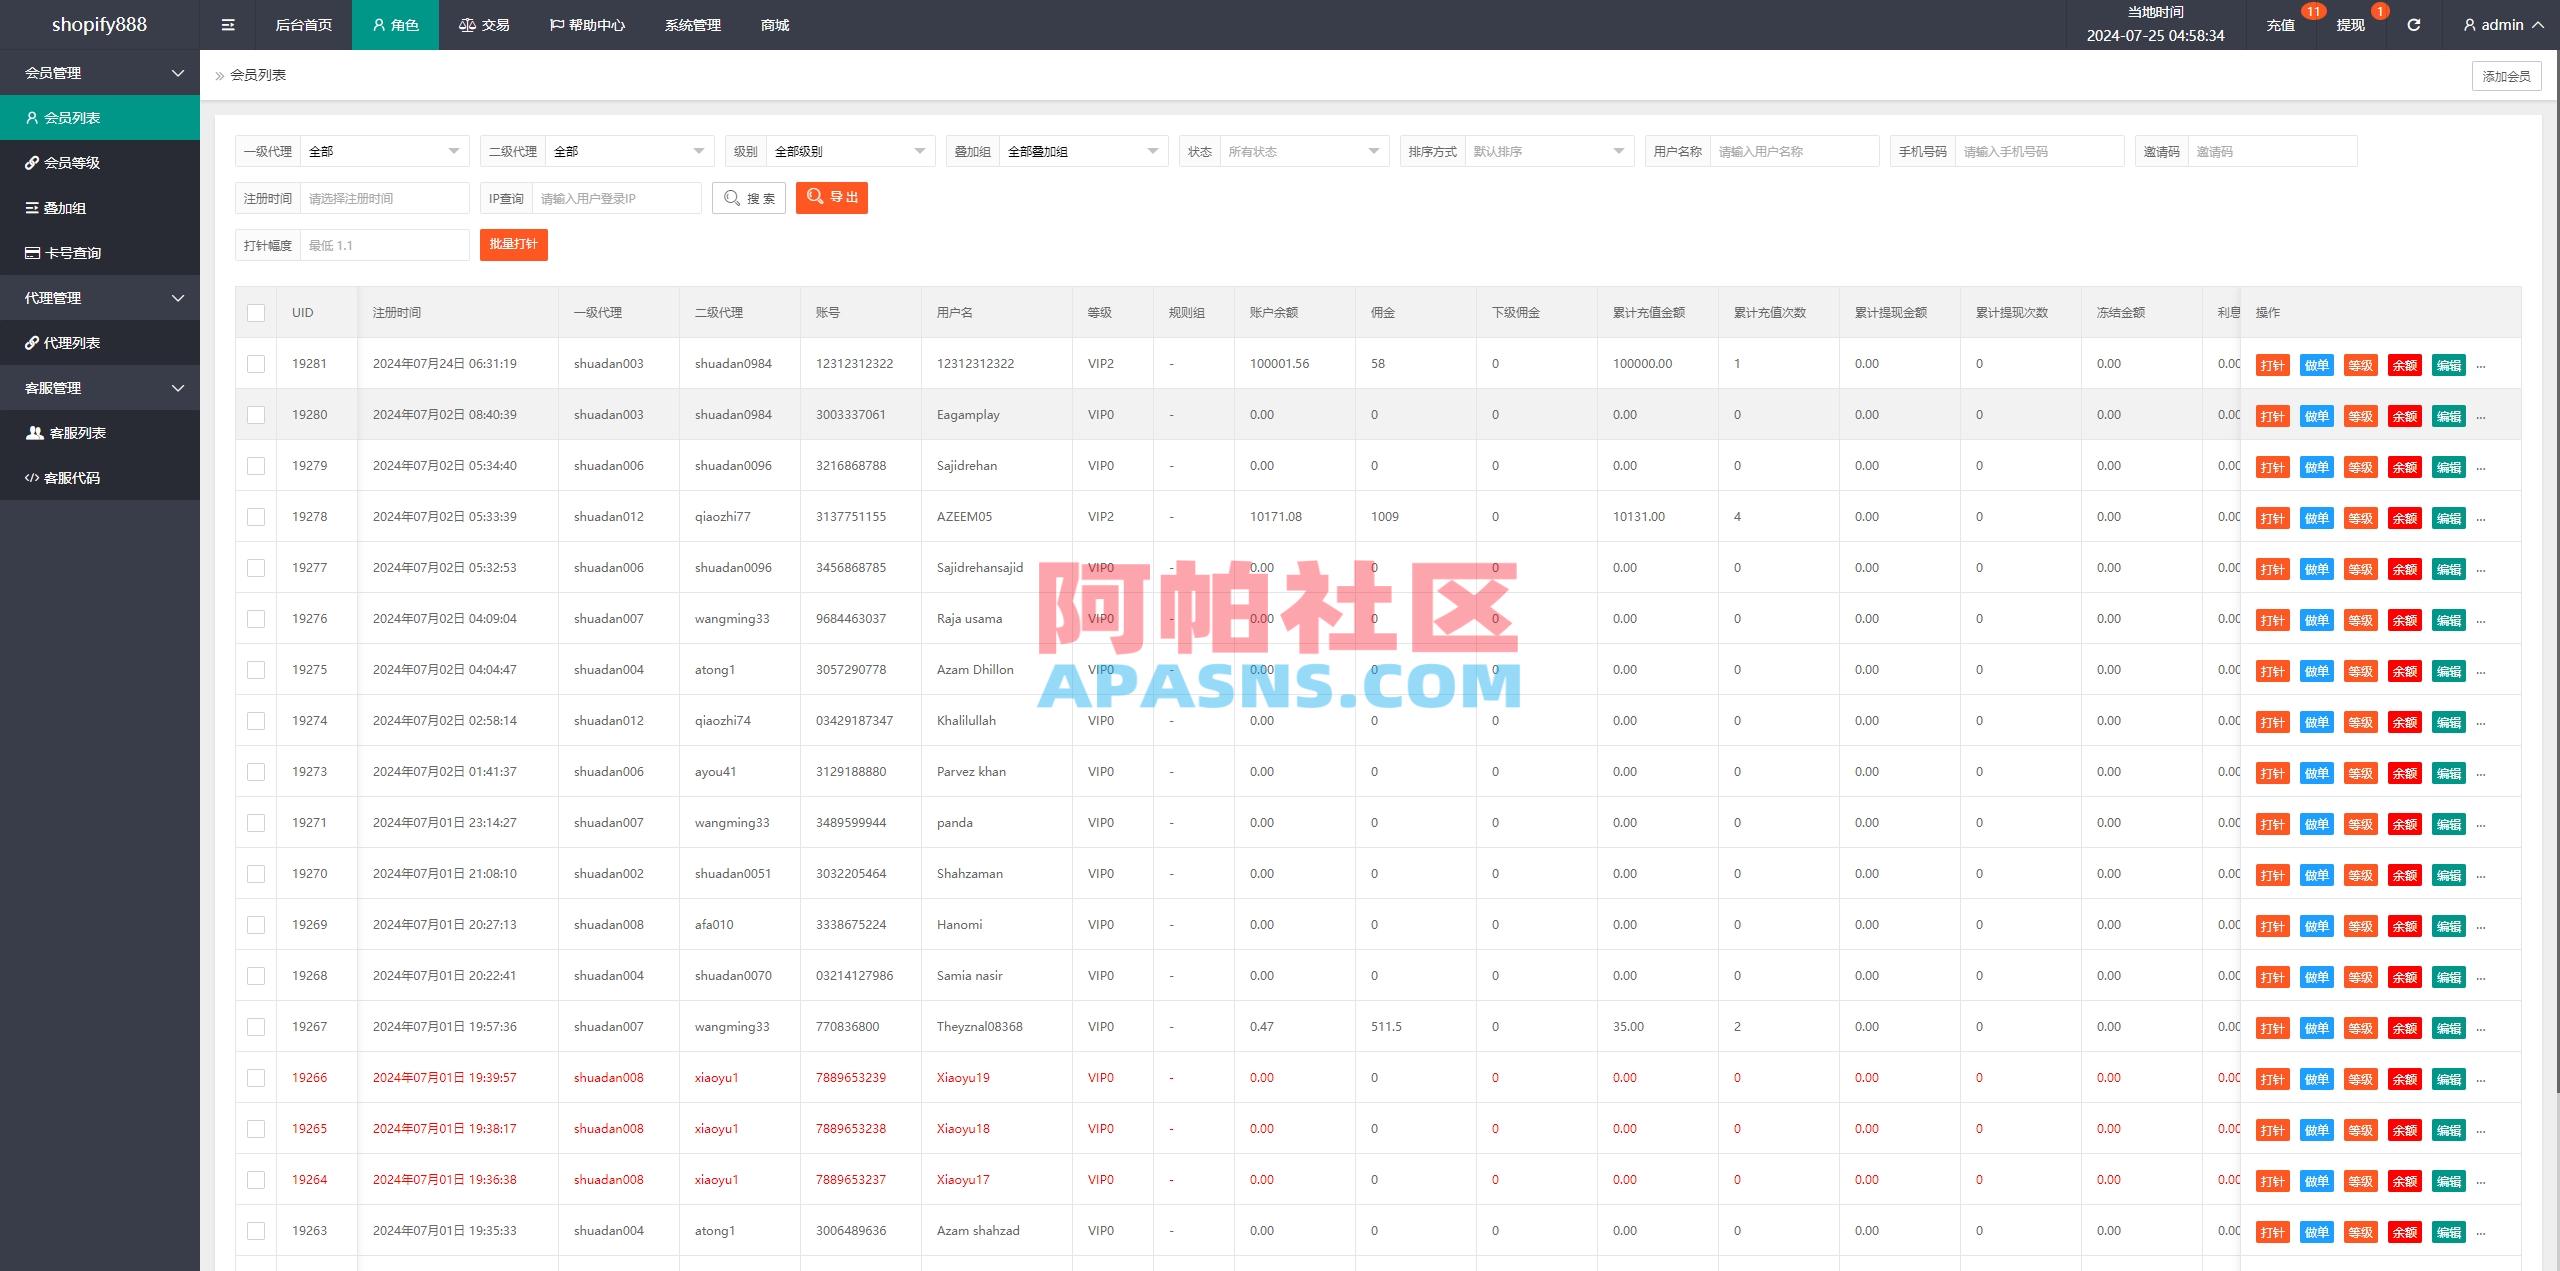Check the select-all checkbox in the table header
The width and height of the screenshot is (2560, 1271).
click(256, 312)
